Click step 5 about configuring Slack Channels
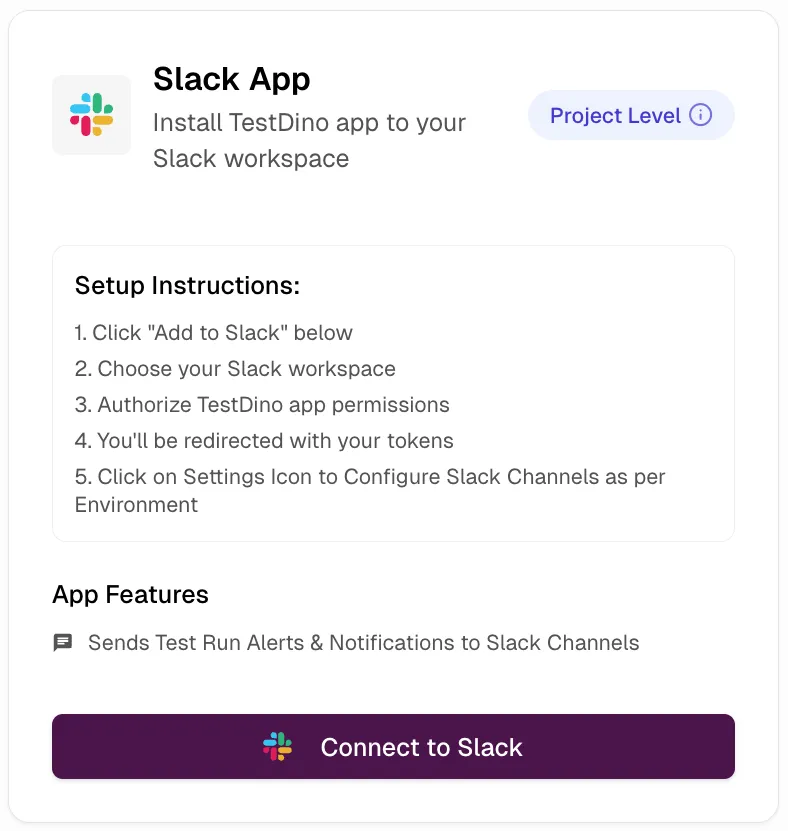 pos(370,477)
